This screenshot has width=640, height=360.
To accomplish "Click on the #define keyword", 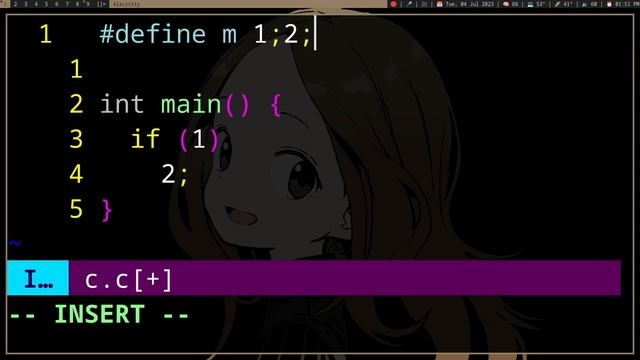I will 153,34.
